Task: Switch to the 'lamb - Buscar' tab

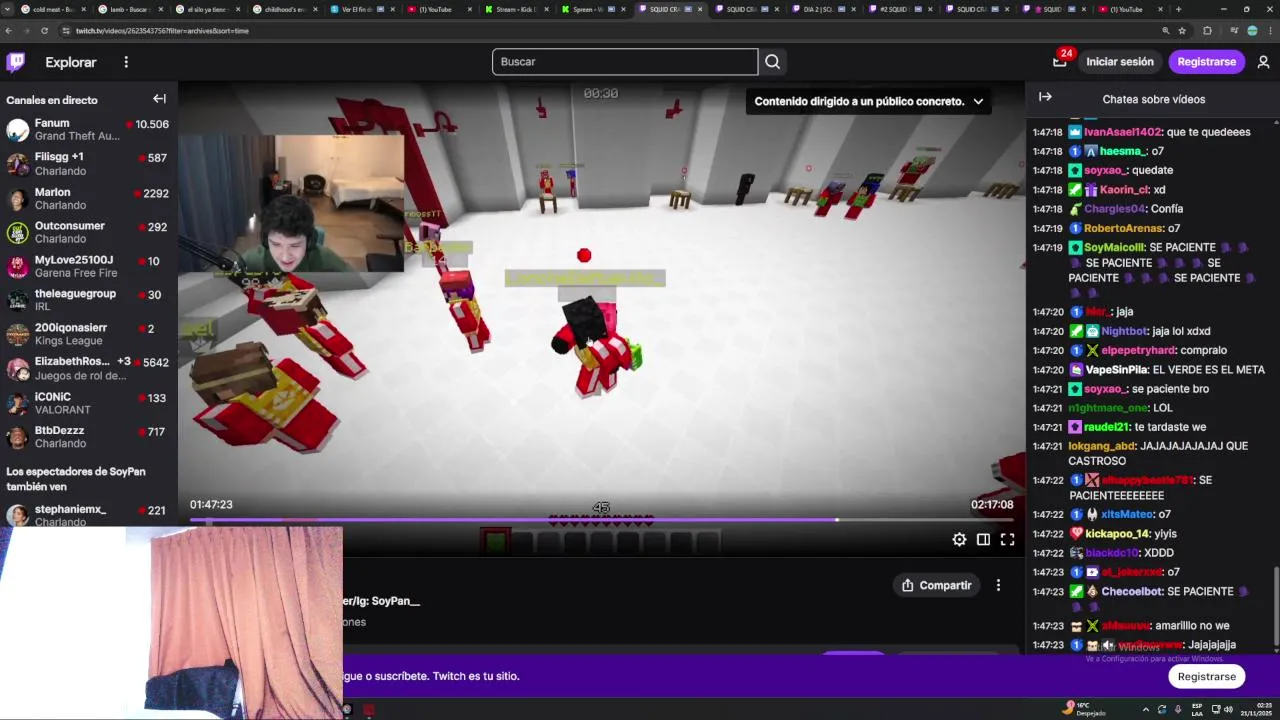Action: [130, 9]
